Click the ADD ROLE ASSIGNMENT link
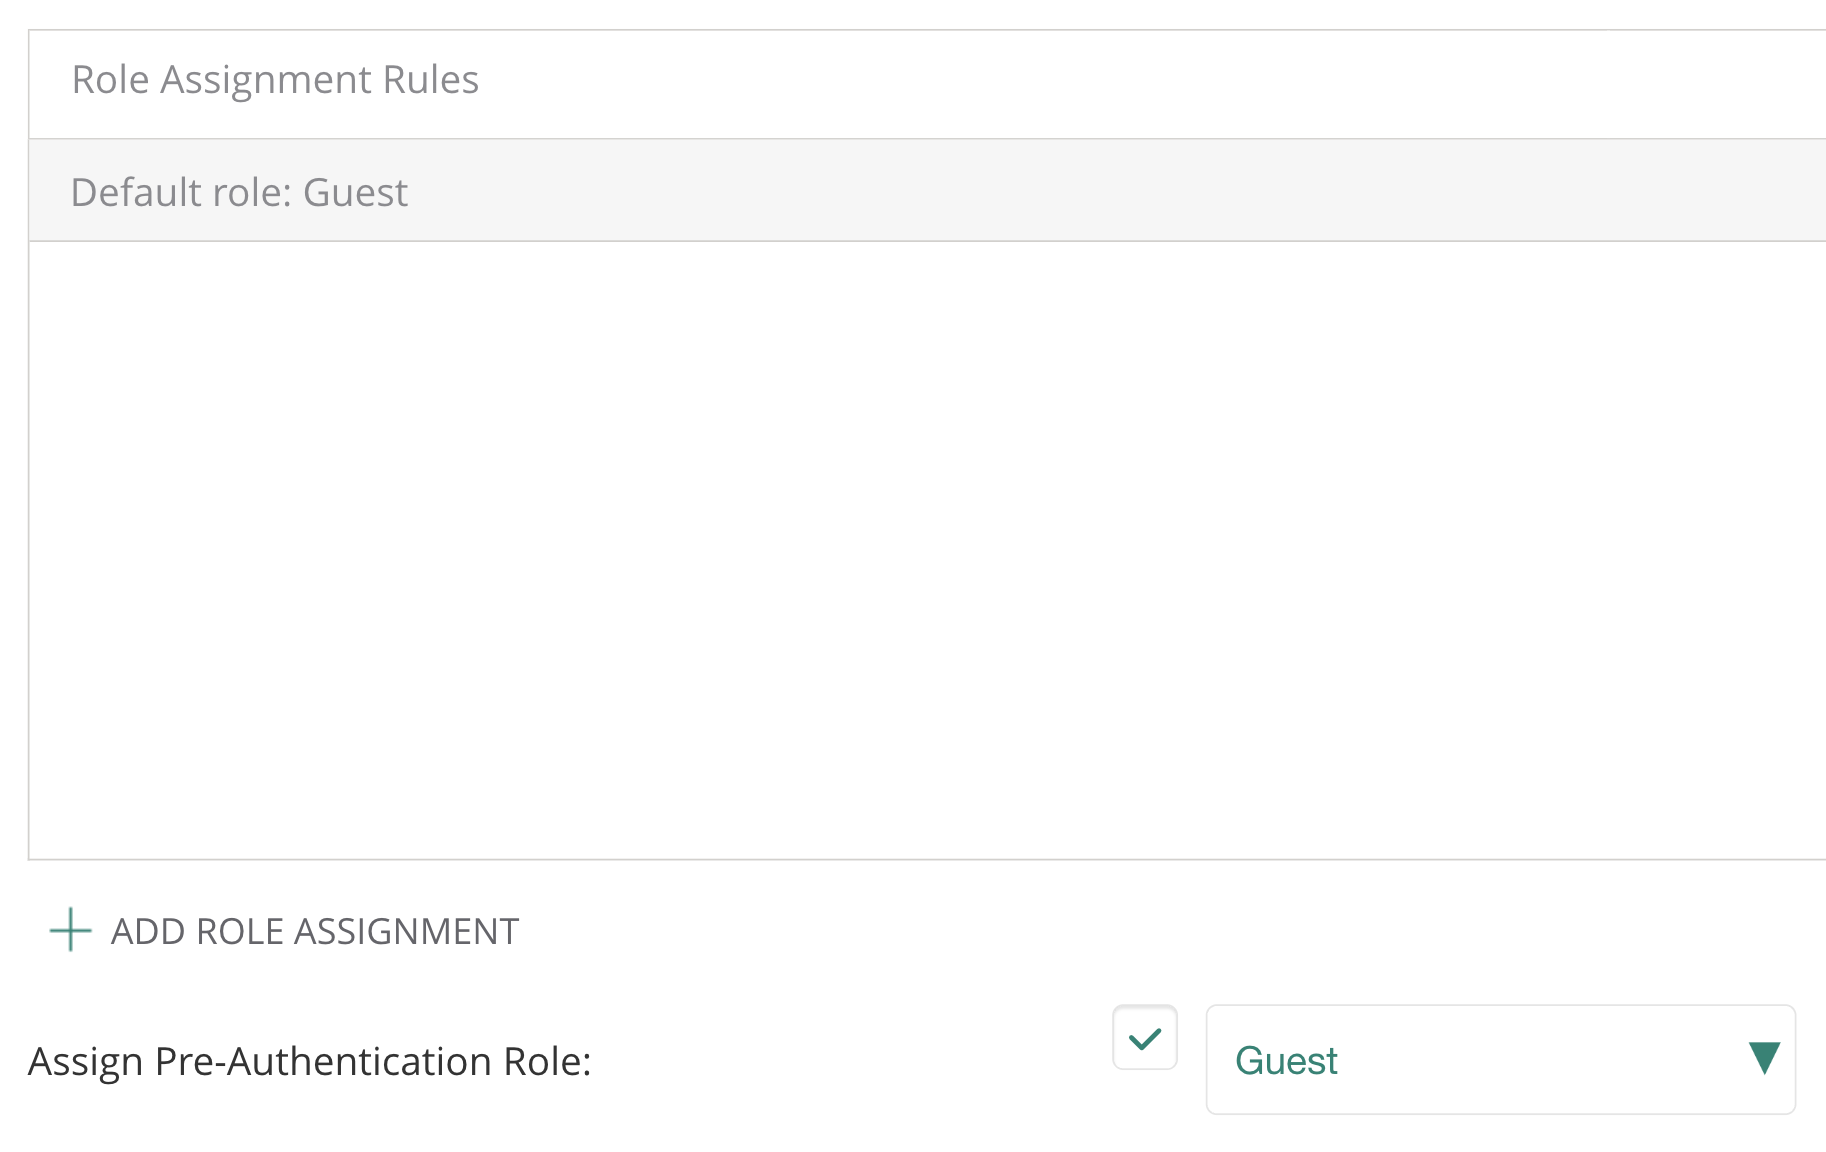This screenshot has height=1152, width=1826. coord(314,931)
